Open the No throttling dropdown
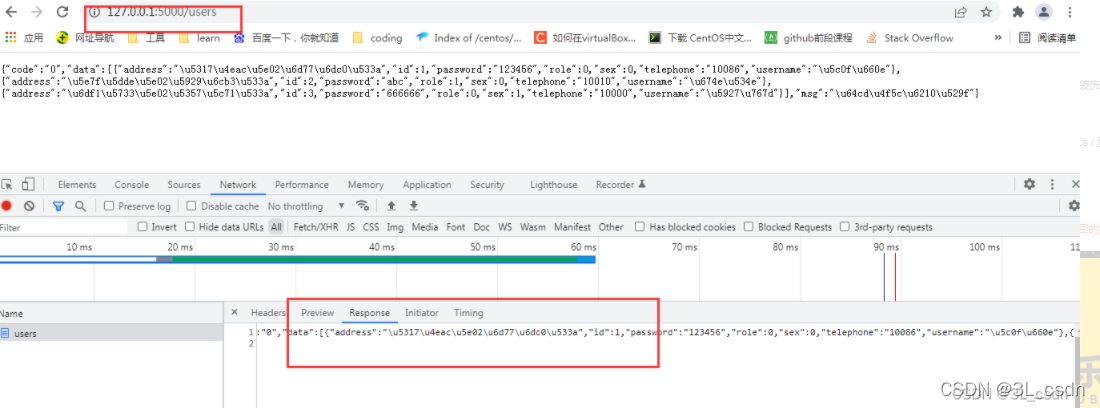Screen dimensions: 1100x408 pos(307,206)
